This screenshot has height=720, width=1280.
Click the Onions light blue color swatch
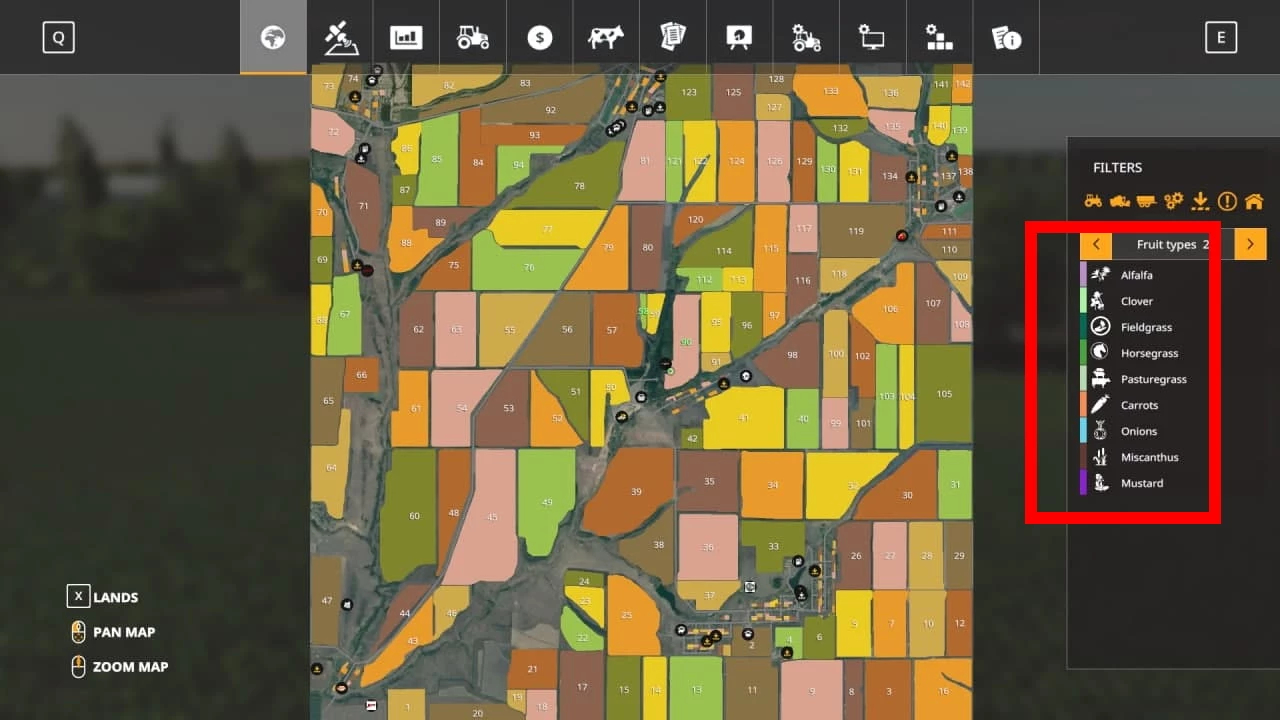click(x=1084, y=431)
